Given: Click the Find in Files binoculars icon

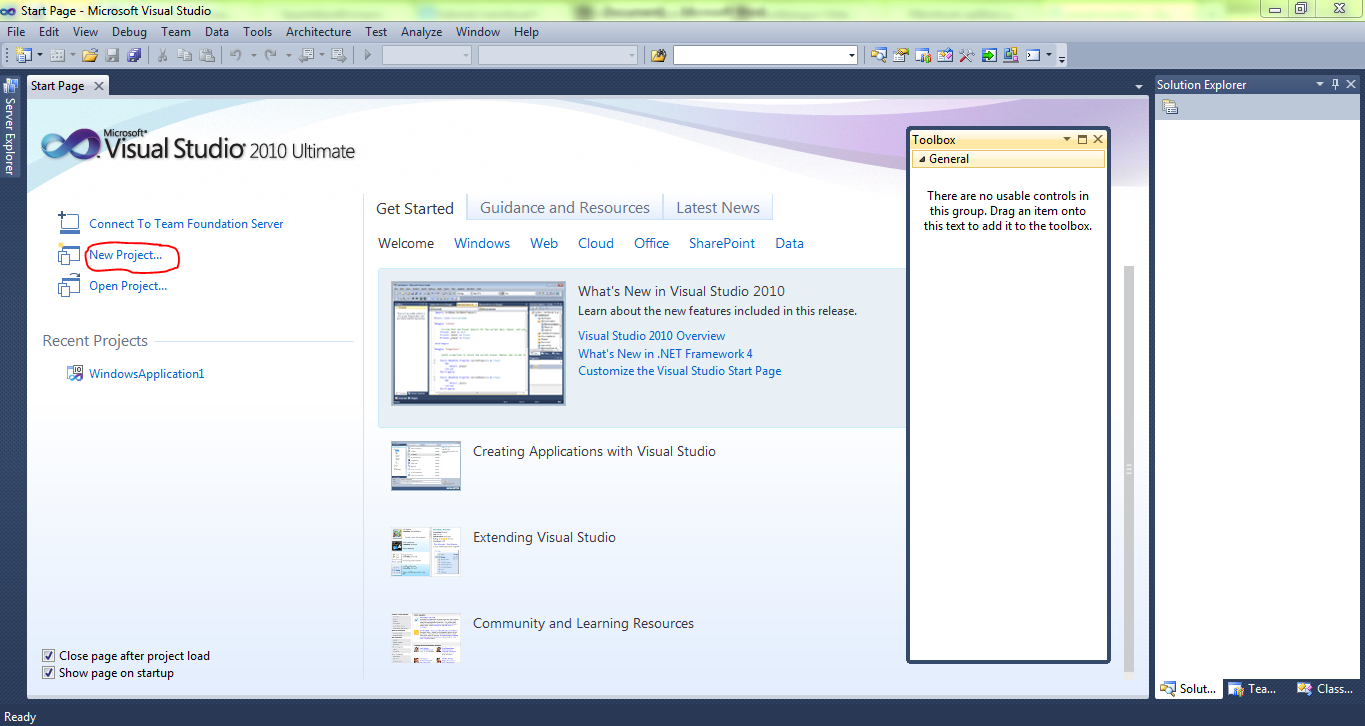Looking at the screenshot, I should (658, 55).
